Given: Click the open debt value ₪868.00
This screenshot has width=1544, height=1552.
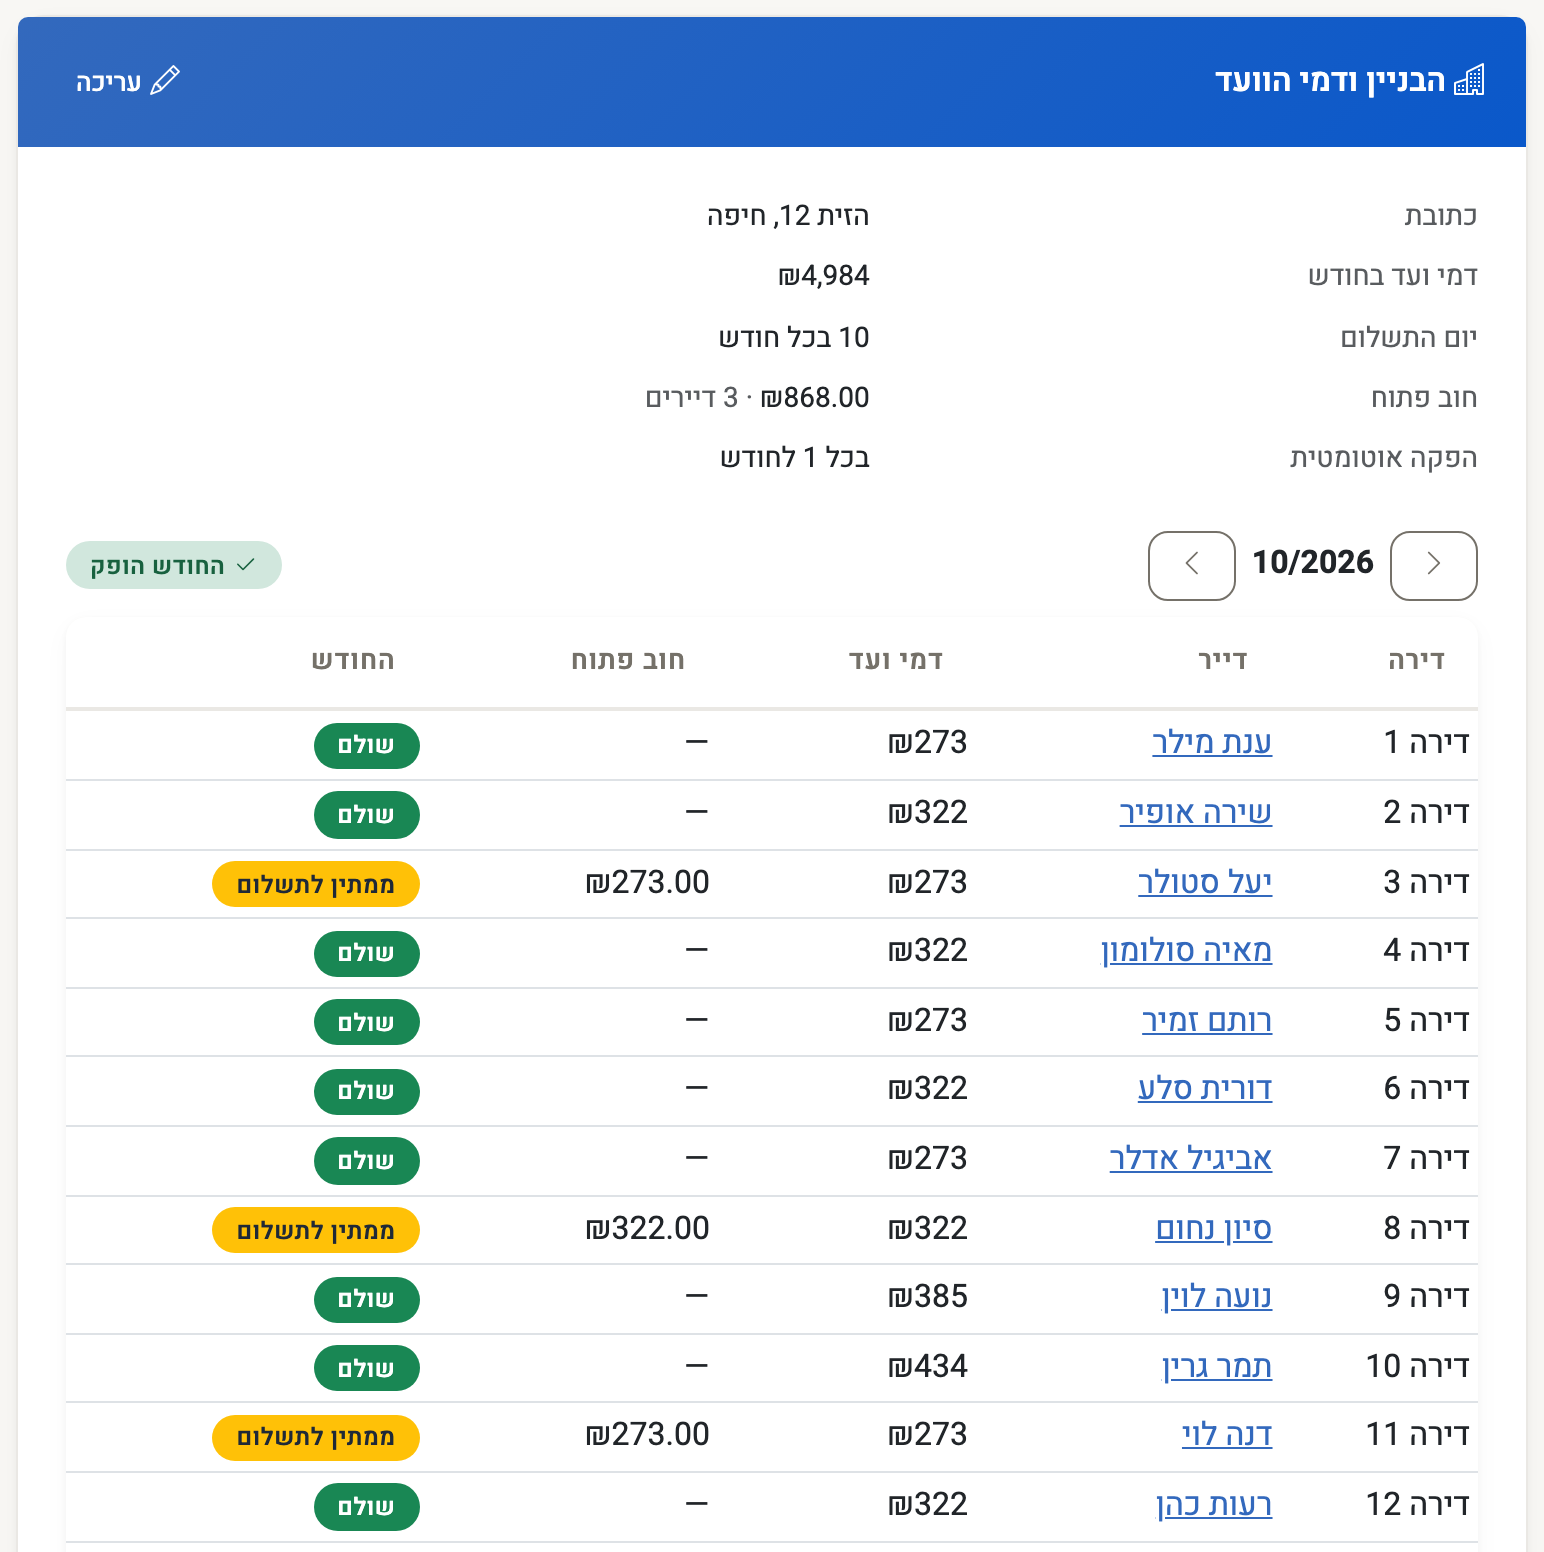Looking at the screenshot, I should pyautogui.click(x=815, y=398).
